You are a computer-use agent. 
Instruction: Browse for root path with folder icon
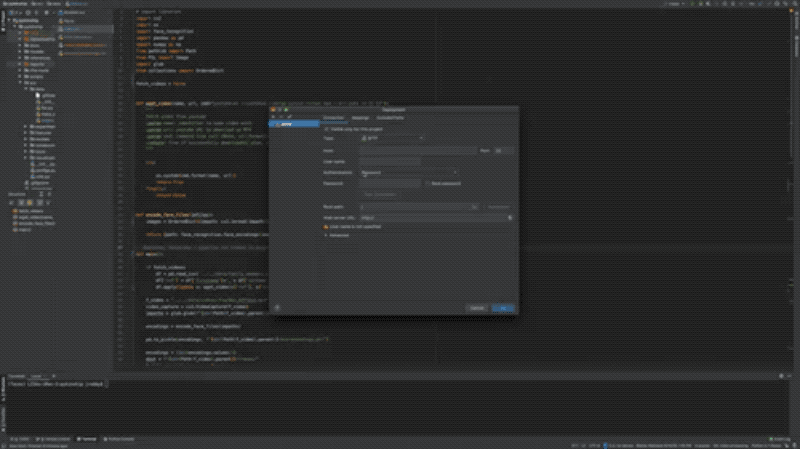pos(474,207)
